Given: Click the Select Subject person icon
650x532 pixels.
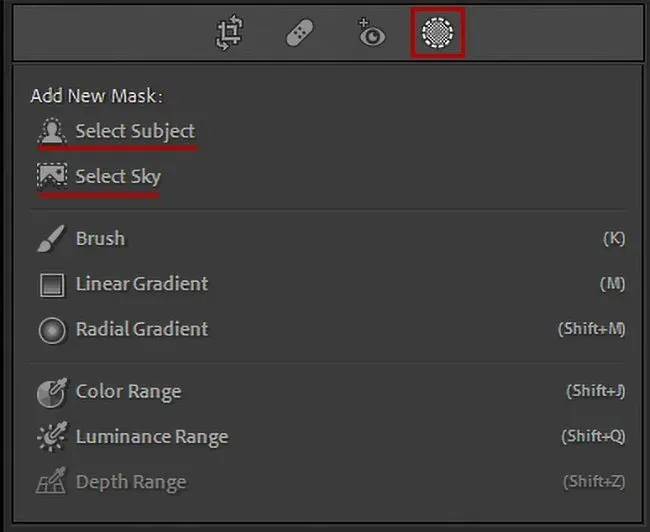Looking at the screenshot, I should coord(51,131).
